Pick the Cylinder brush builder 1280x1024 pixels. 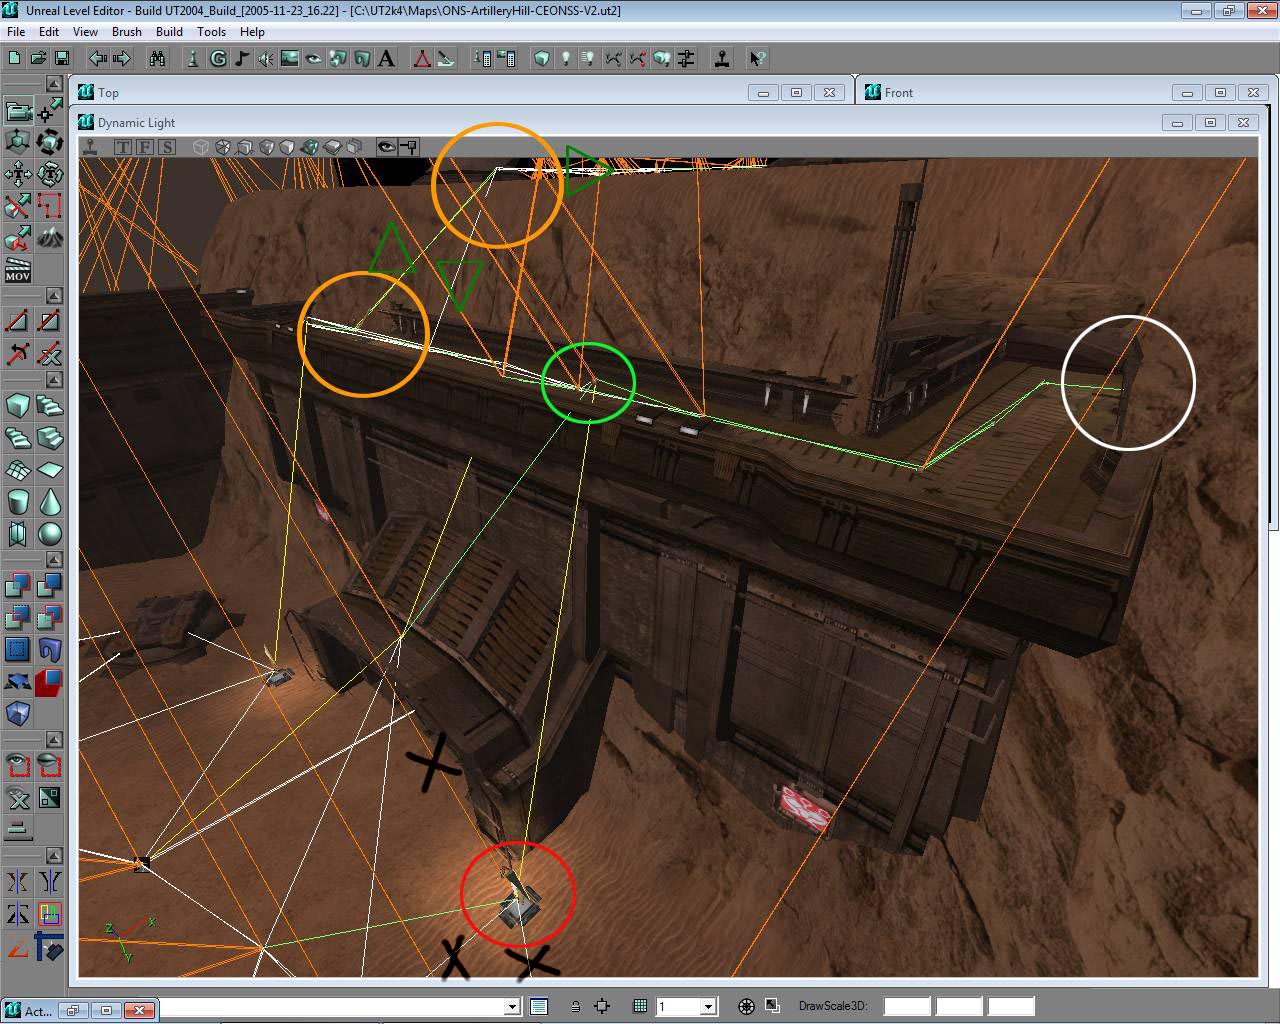(18, 501)
